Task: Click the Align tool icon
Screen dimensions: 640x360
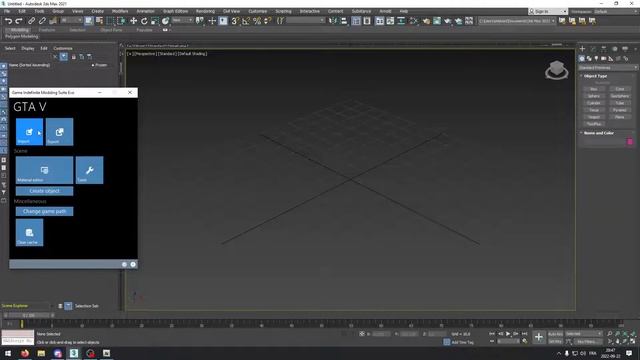Action: click(x=344, y=21)
